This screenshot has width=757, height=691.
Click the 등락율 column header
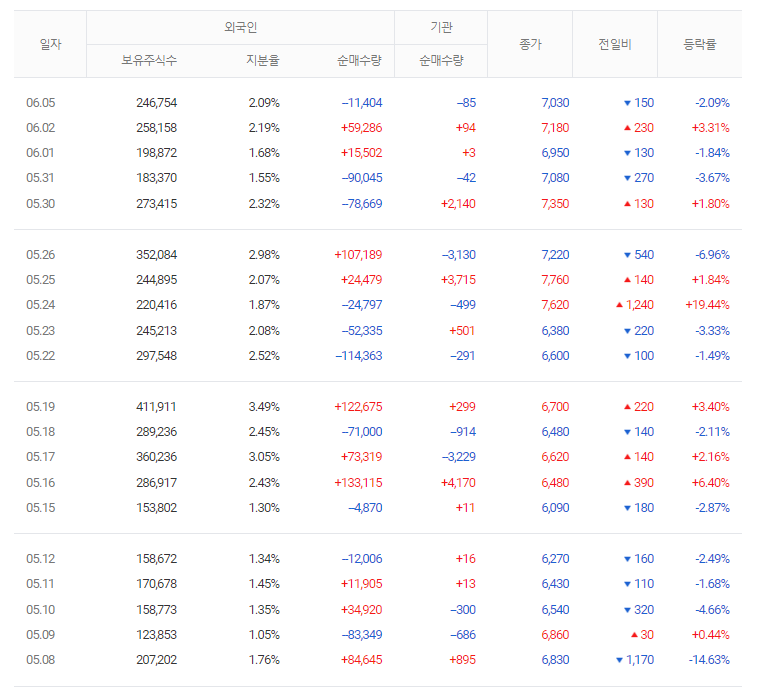[x=700, y=44]
